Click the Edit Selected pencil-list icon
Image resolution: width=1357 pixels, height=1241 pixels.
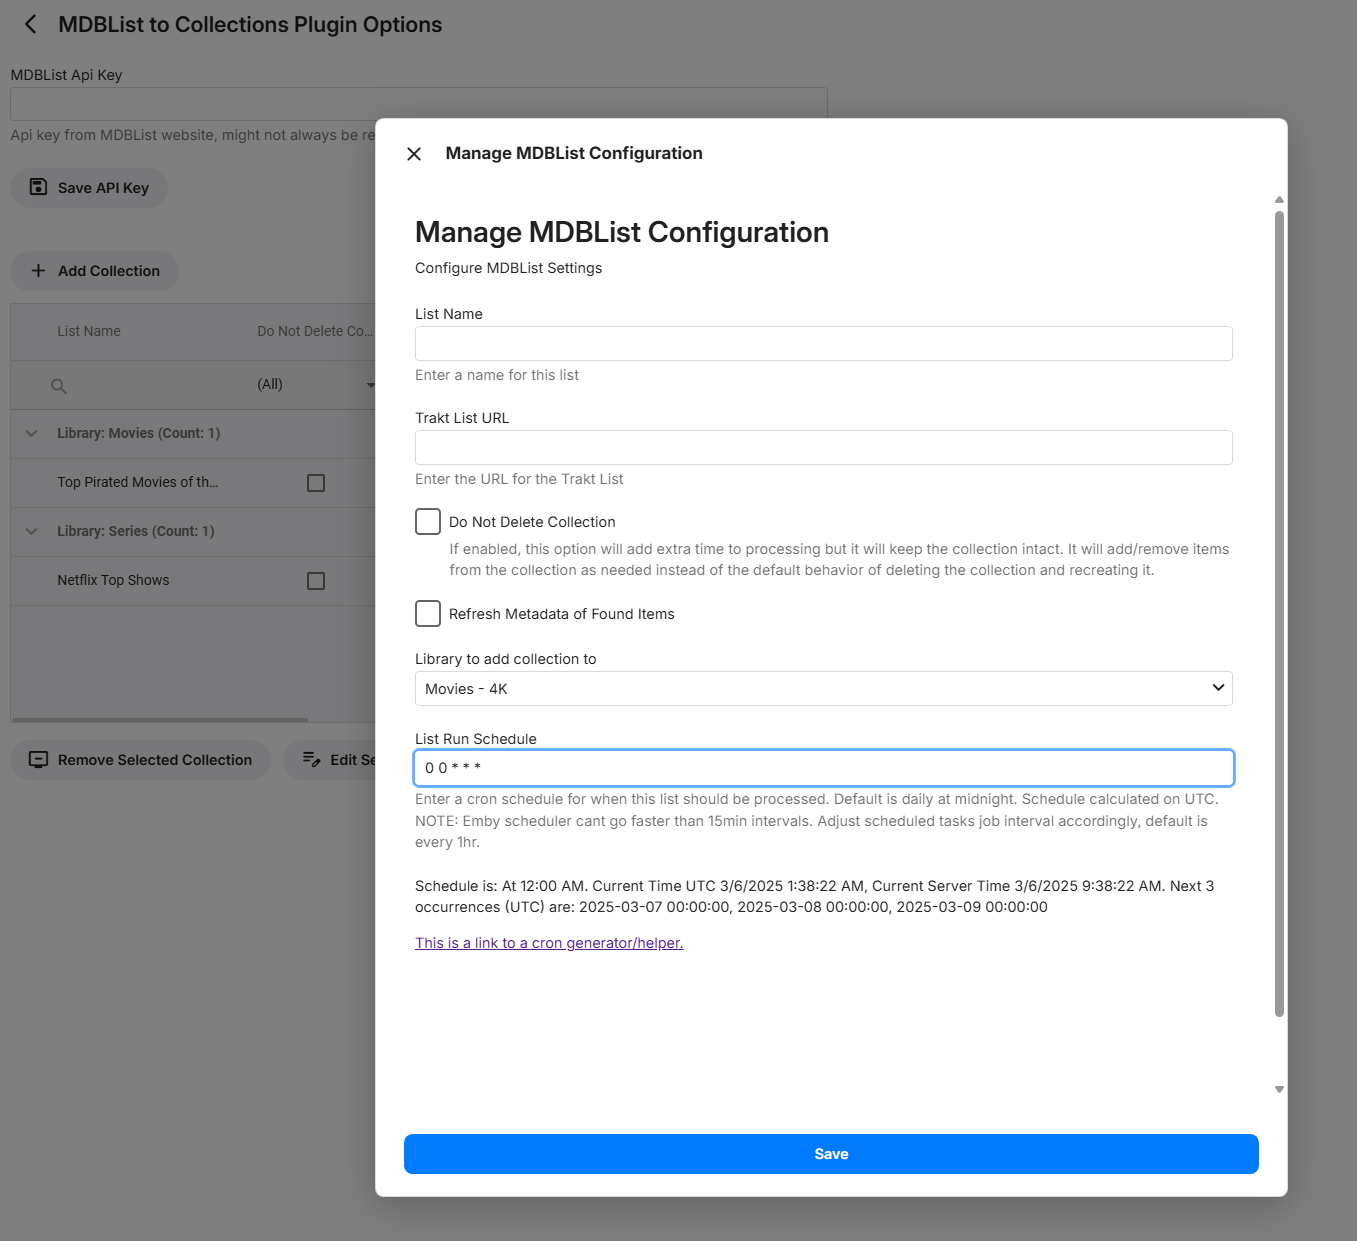pos(312,760)
